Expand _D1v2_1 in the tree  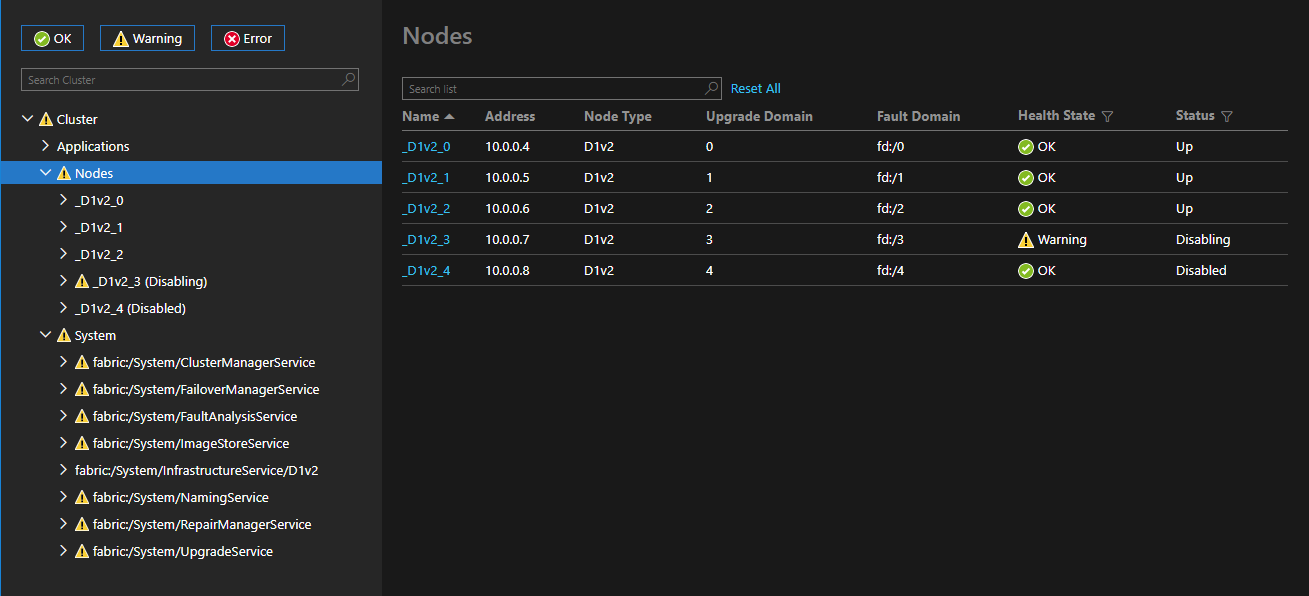click(63, 227)
